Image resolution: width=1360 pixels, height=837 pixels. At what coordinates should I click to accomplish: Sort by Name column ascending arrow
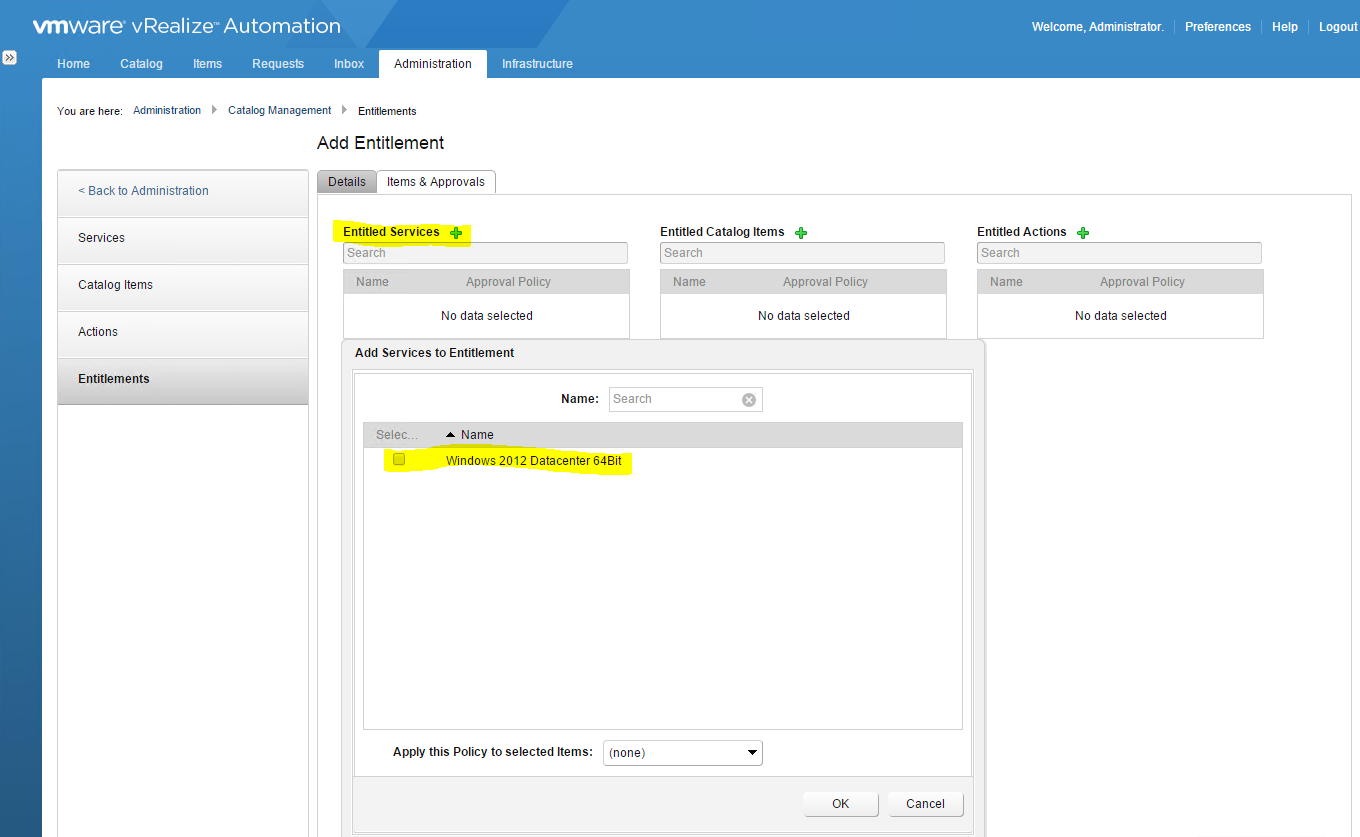(450, 435)
